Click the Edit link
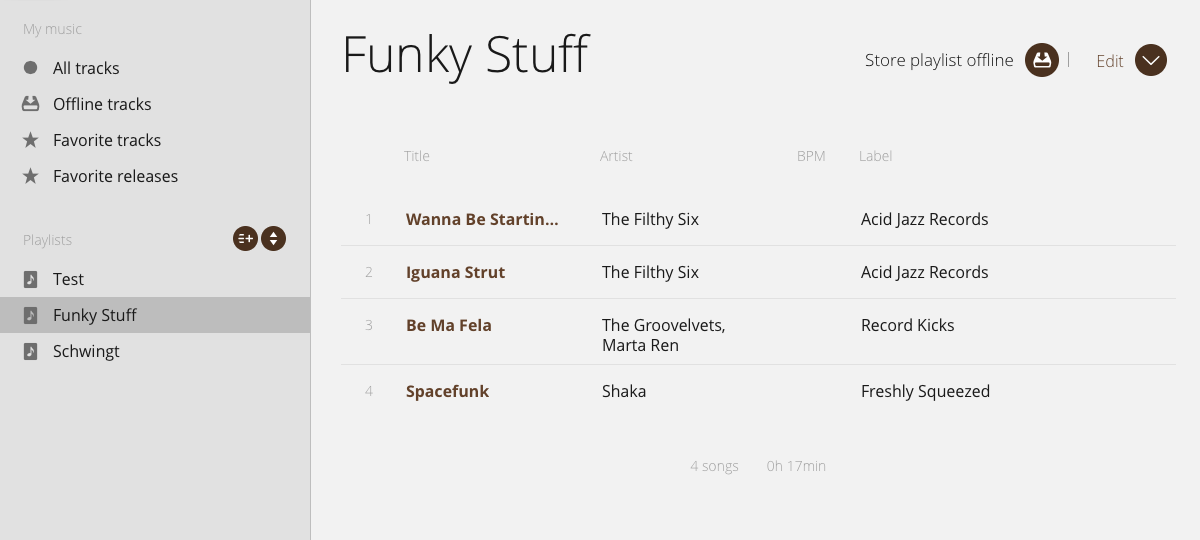This screenshot has height=540, width=1200. pyautogui.click(x=1110, y=61)
